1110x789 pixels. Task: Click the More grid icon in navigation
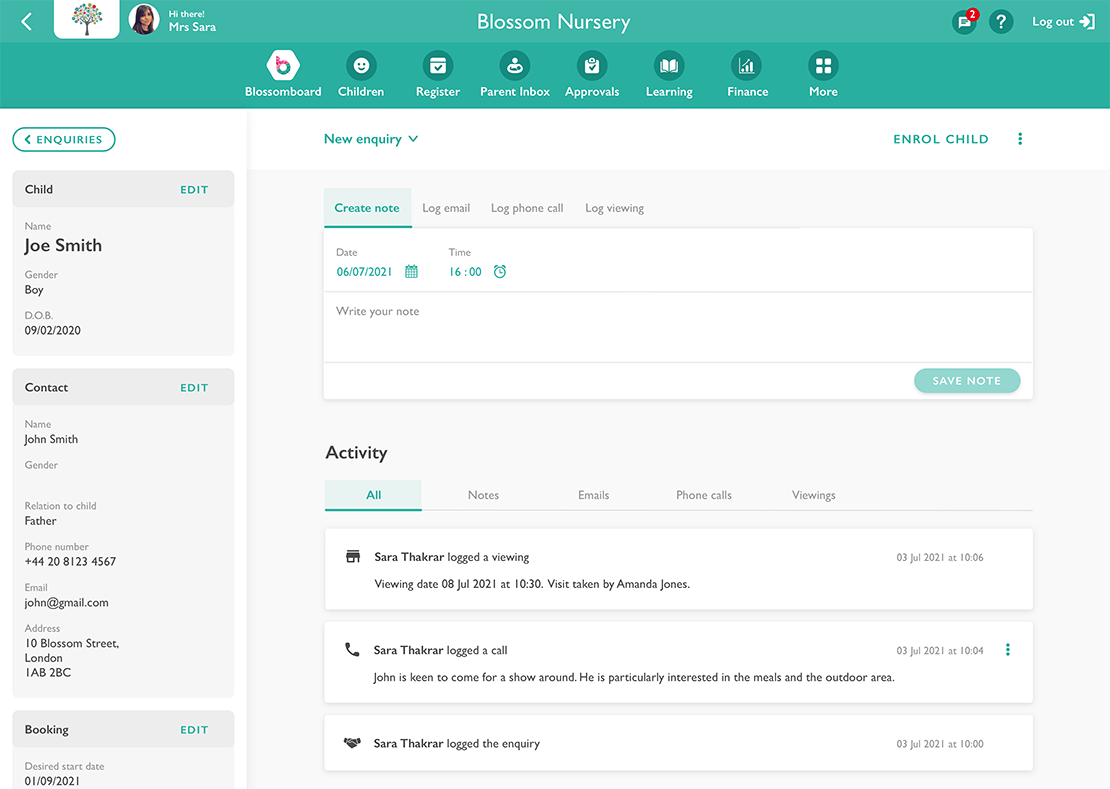click(x=822, y=64)
